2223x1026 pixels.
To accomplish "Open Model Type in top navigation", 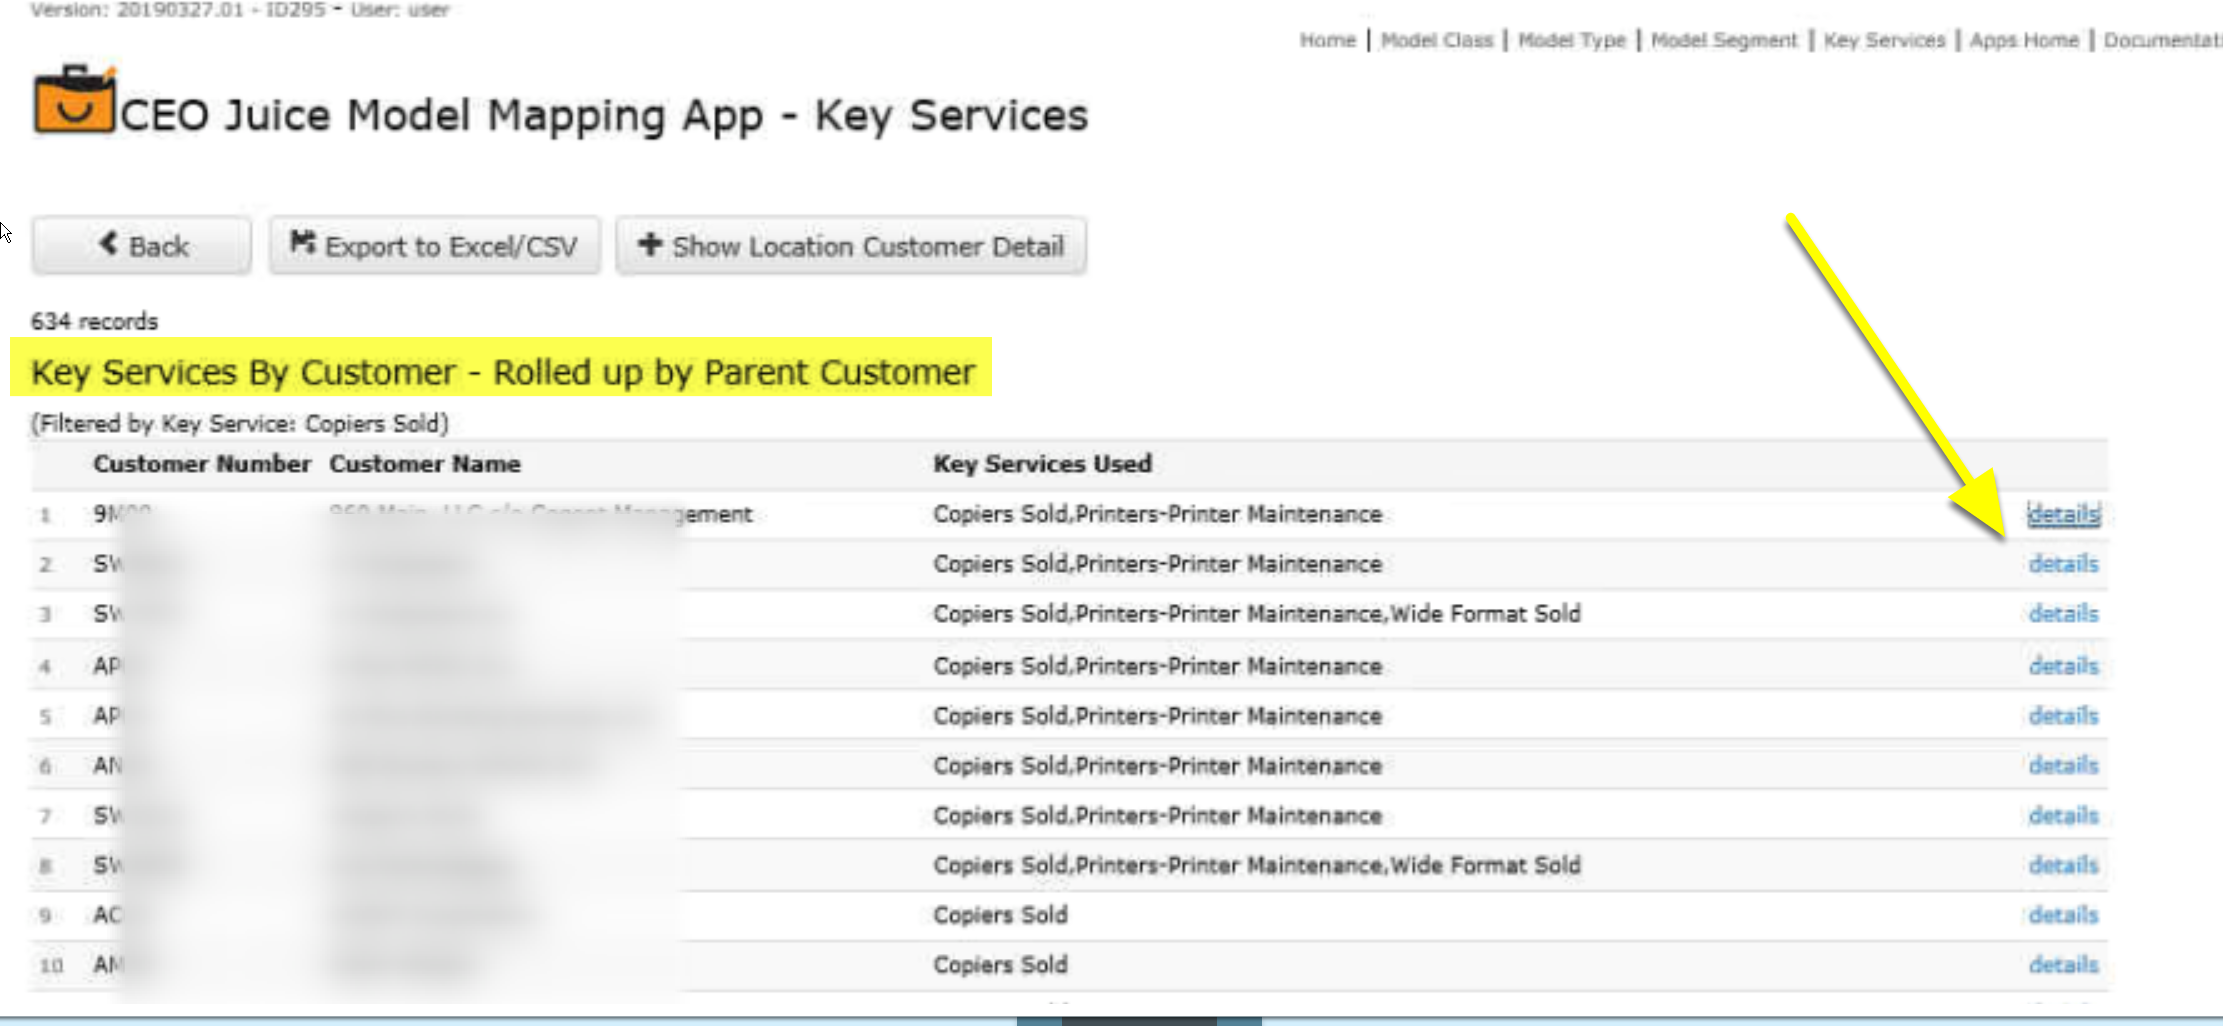I will click(1572, 40).
